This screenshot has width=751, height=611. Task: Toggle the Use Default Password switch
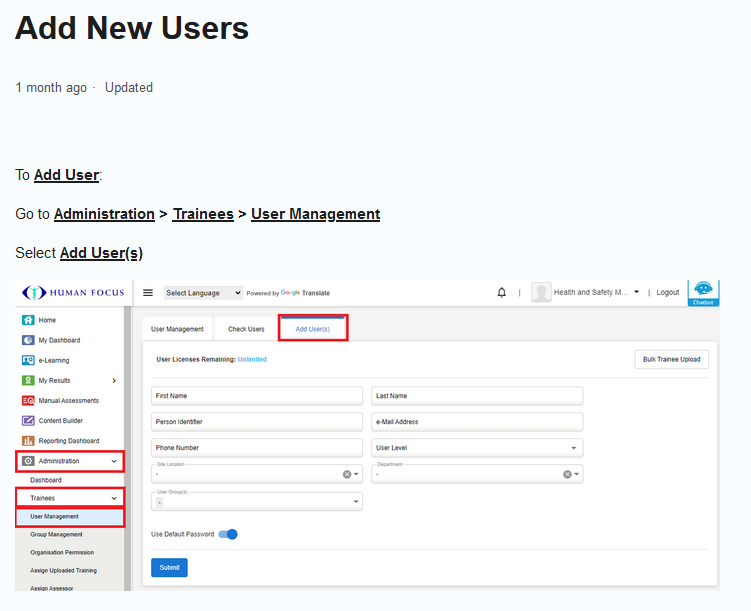(x=228, y=534)
